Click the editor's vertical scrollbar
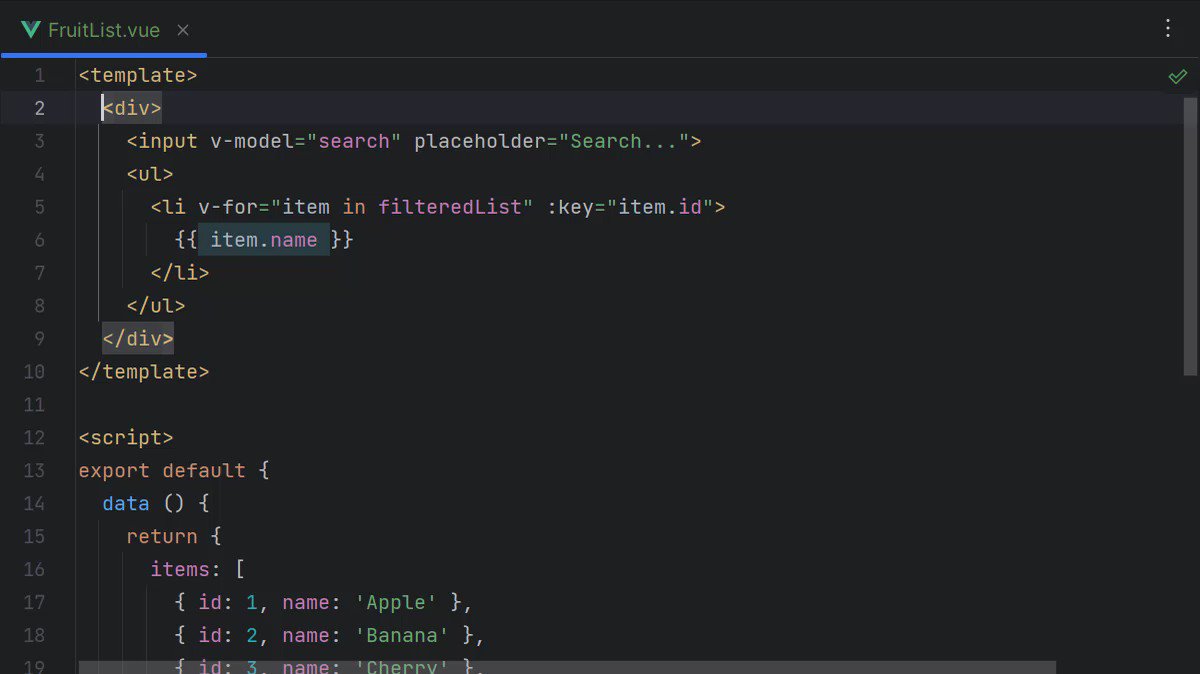The height and width of the screenshot is (674, 1200). pyautogui.click(x=1190, y=237)
